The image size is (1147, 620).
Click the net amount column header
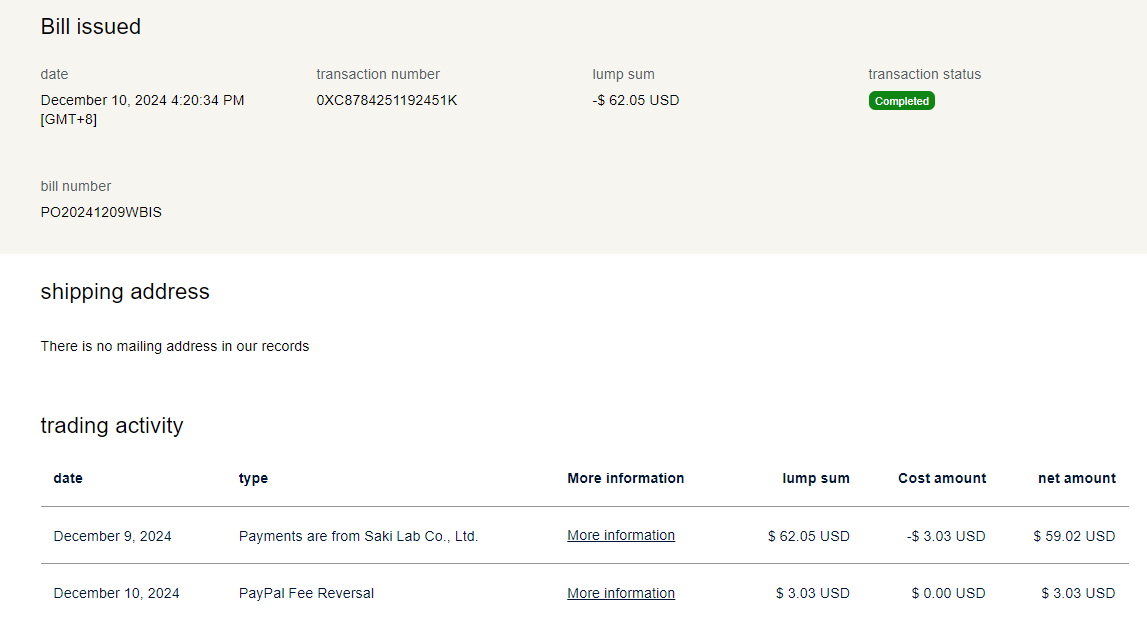[x=1076, y=478]
